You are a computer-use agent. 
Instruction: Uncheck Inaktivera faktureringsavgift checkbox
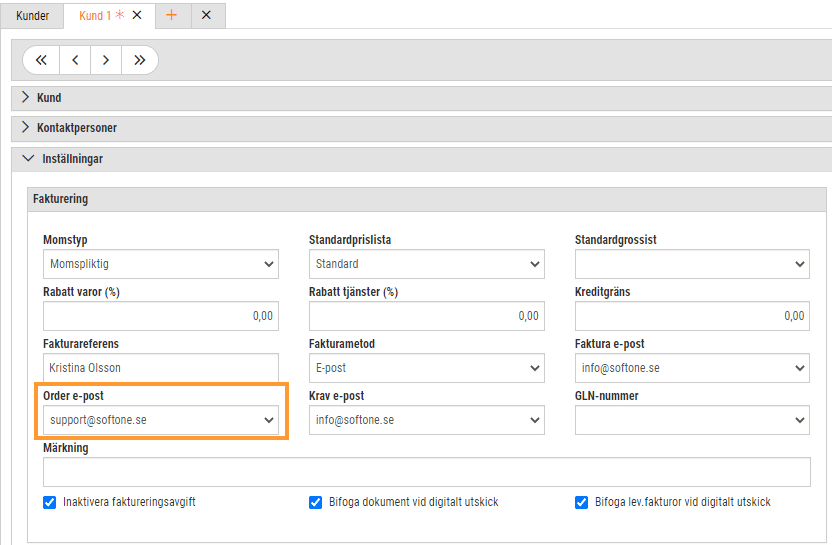(49, 502)
